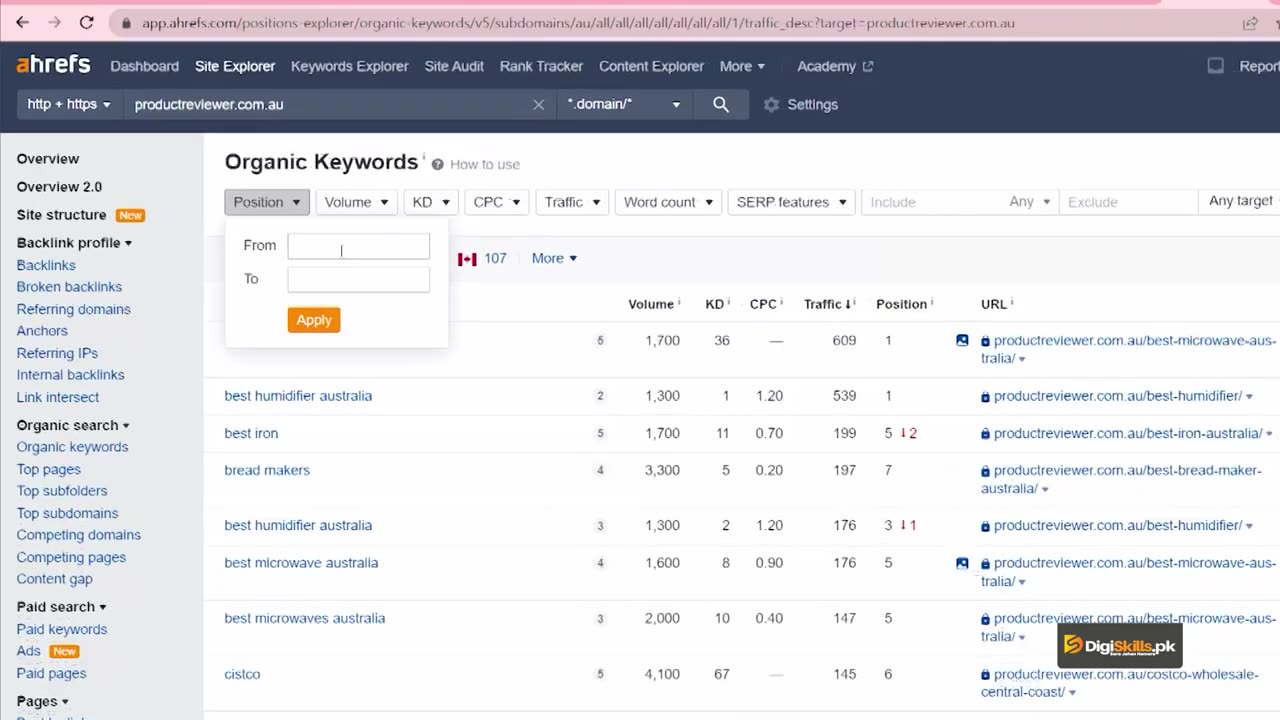
Task: Open Content gap in sidebar
Action: click(54, 579)
